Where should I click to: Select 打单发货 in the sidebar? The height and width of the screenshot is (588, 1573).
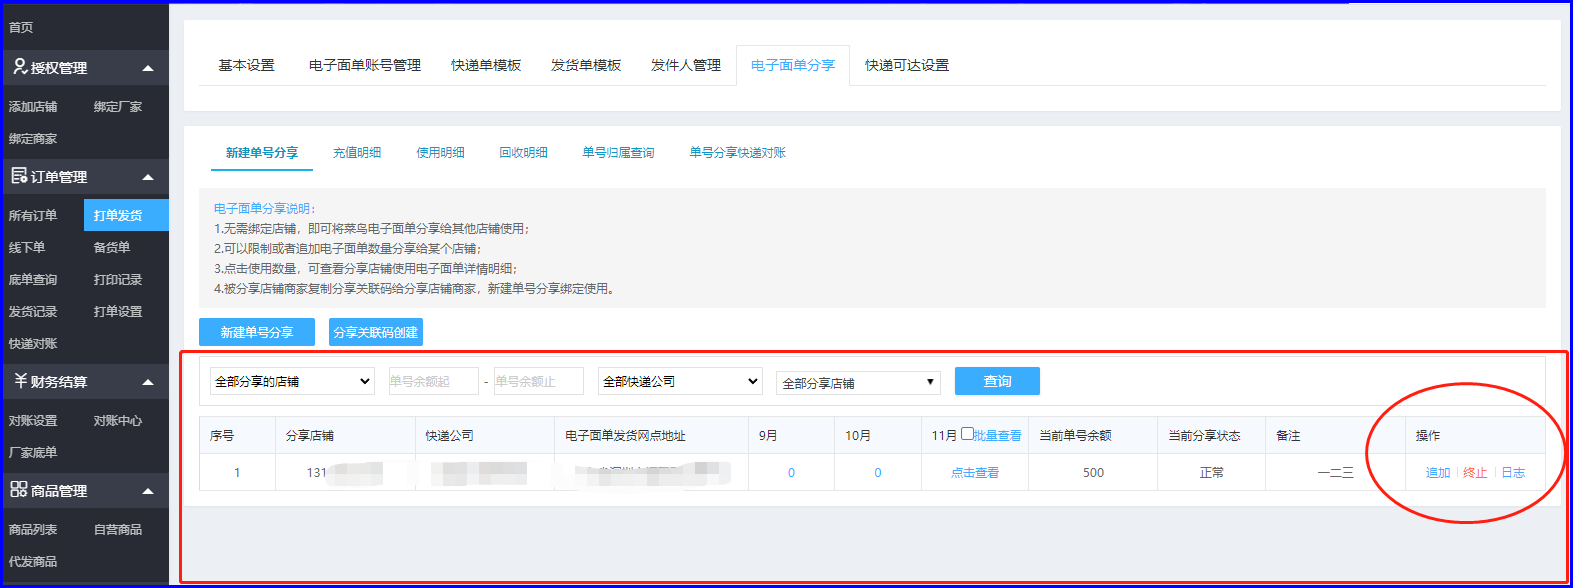click(118, 215)
